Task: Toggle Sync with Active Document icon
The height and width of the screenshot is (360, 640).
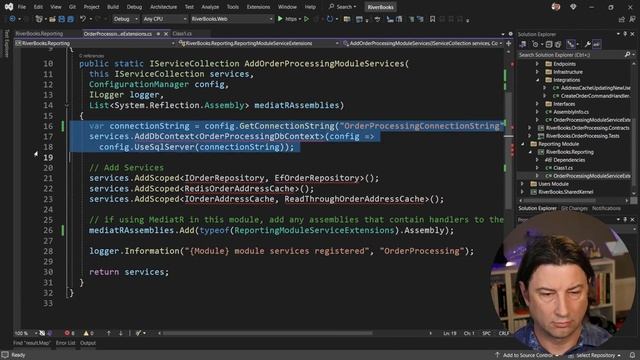Action: (571, 44)
